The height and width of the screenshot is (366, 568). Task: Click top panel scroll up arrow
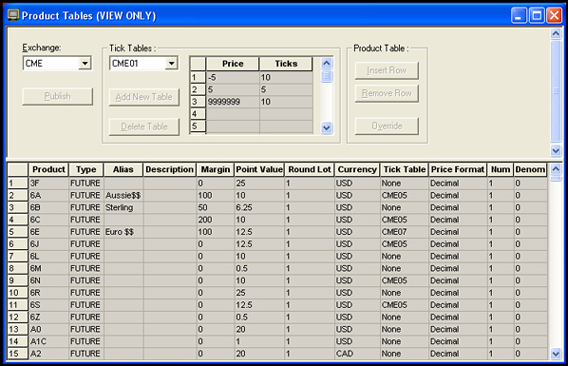[556, 34]
